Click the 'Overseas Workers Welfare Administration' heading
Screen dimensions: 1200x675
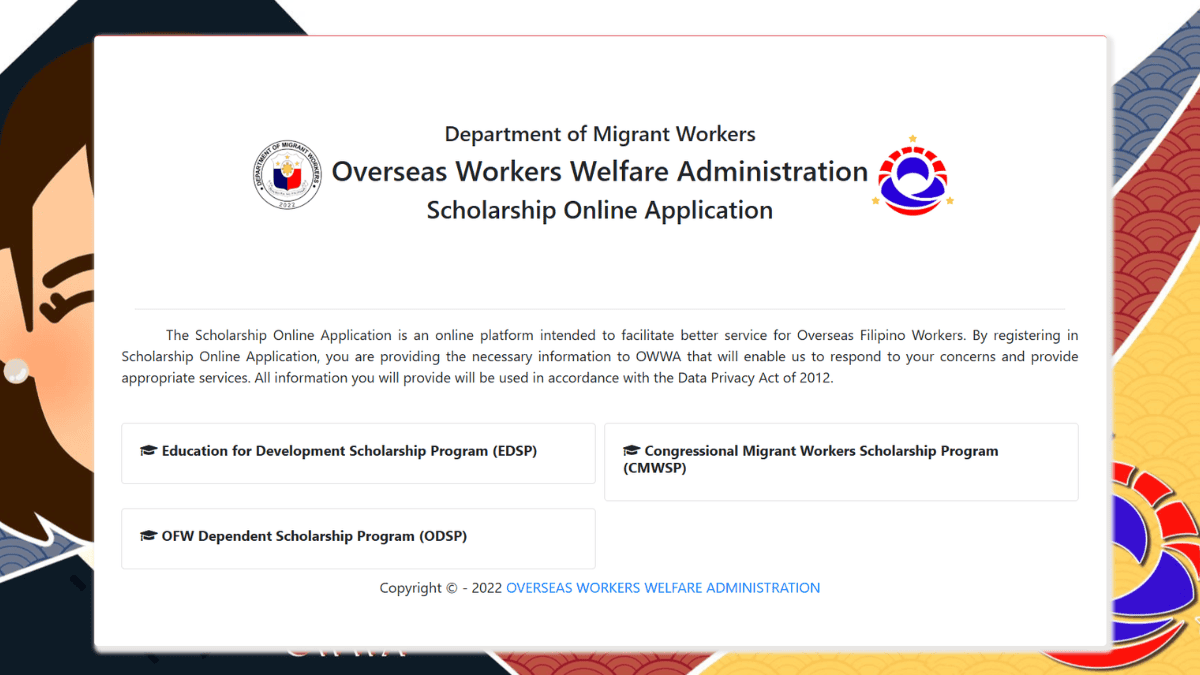coord(600,172)
